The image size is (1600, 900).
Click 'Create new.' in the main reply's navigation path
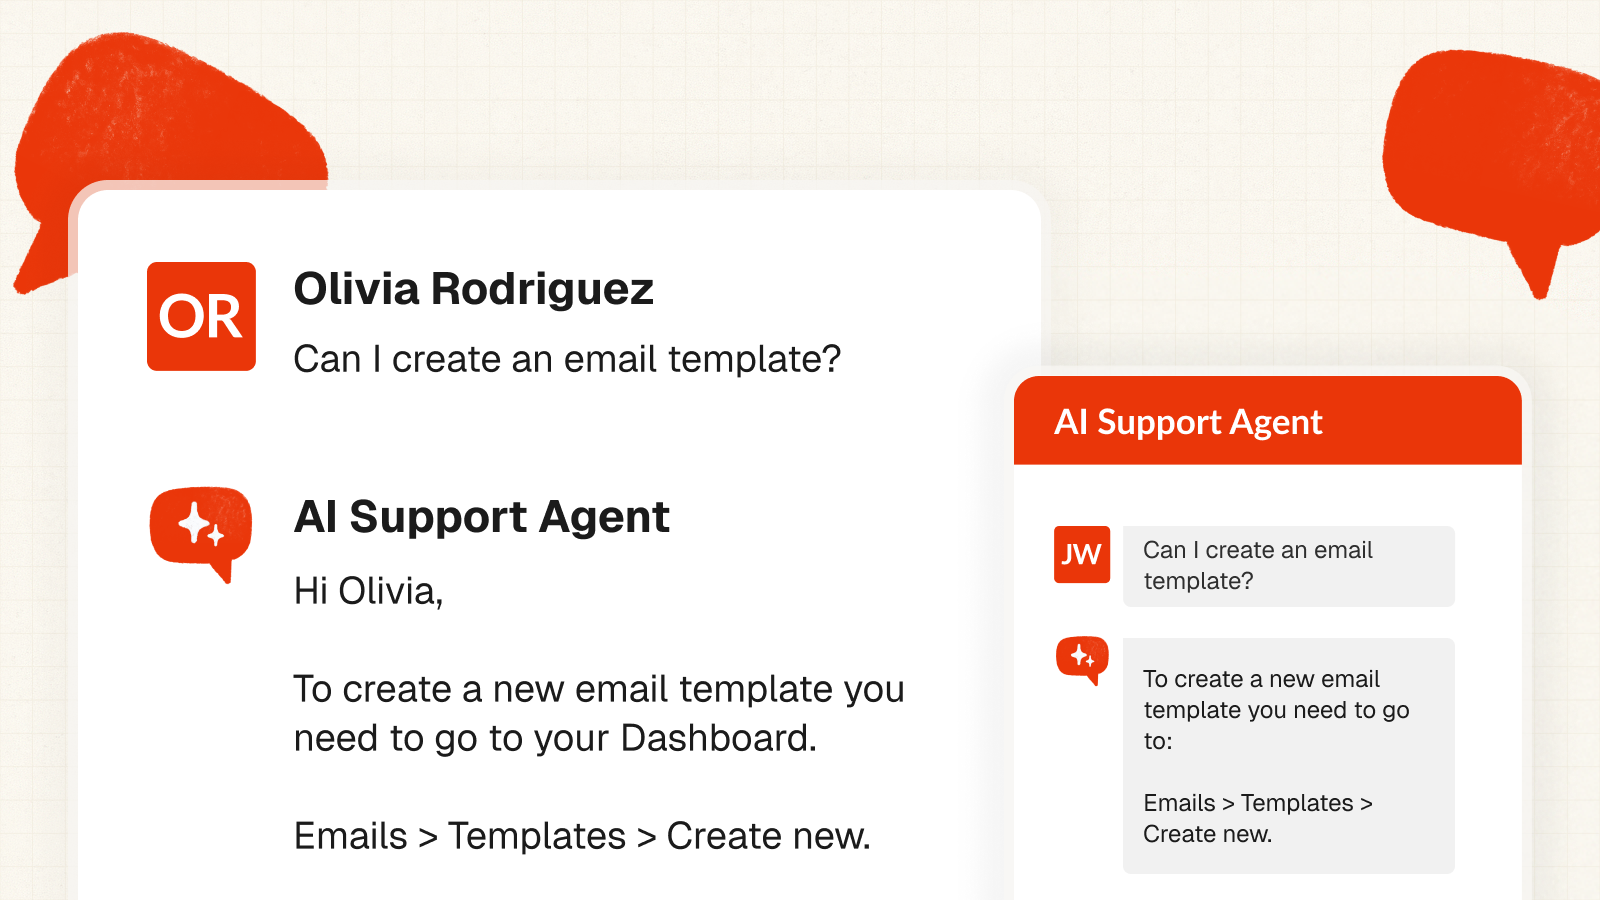[768, 836]
